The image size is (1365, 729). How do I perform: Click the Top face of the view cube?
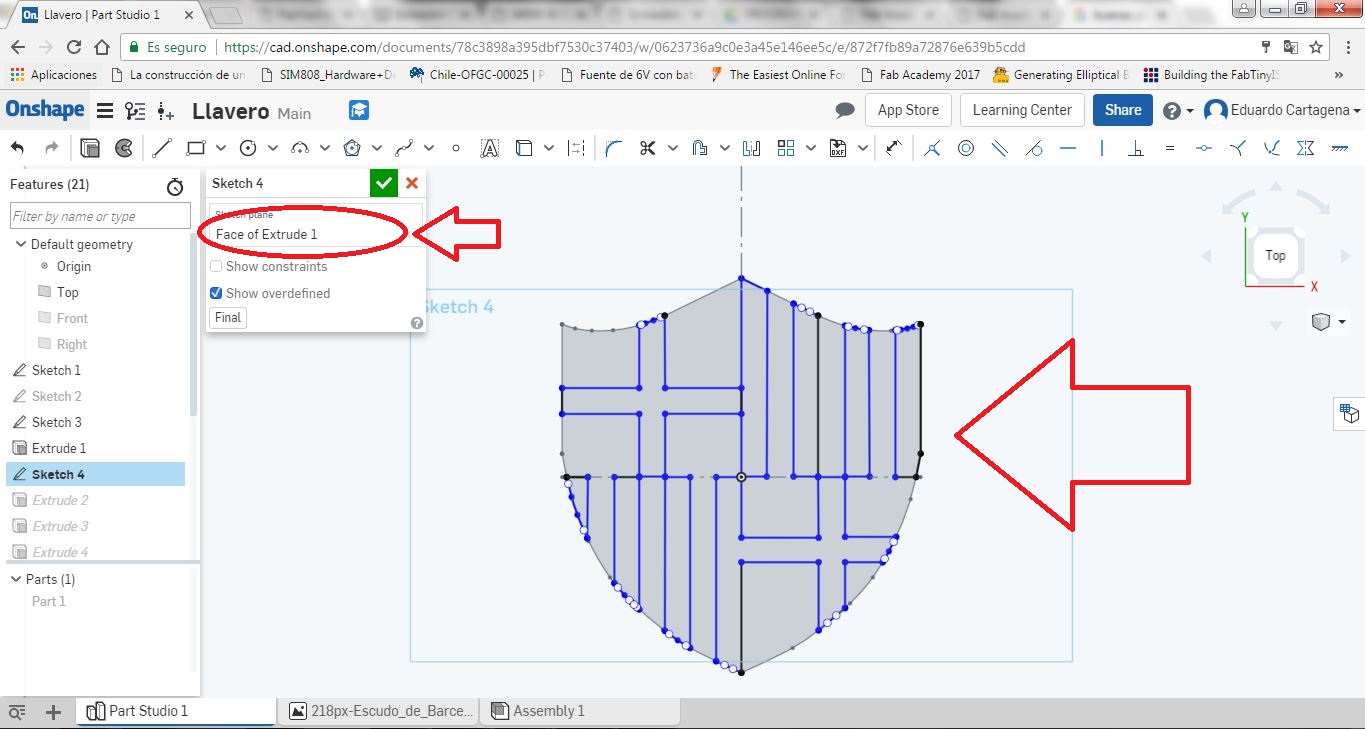coord(1275,255)
